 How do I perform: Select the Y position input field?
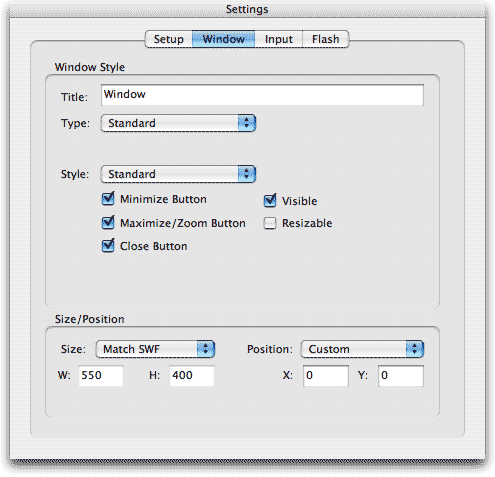point(401,376)
